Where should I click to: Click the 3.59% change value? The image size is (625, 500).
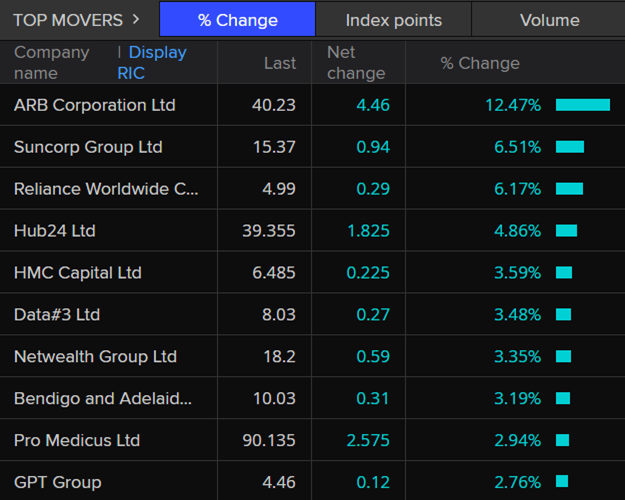pyautogui.click(x=517, y=273)
